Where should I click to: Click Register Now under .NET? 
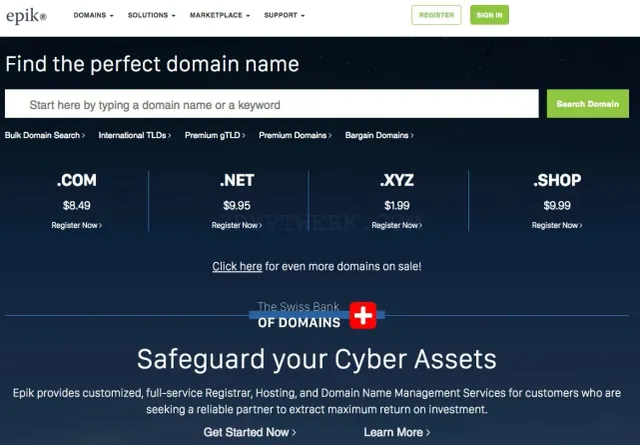pyautogui.click(x=237, y=225)
